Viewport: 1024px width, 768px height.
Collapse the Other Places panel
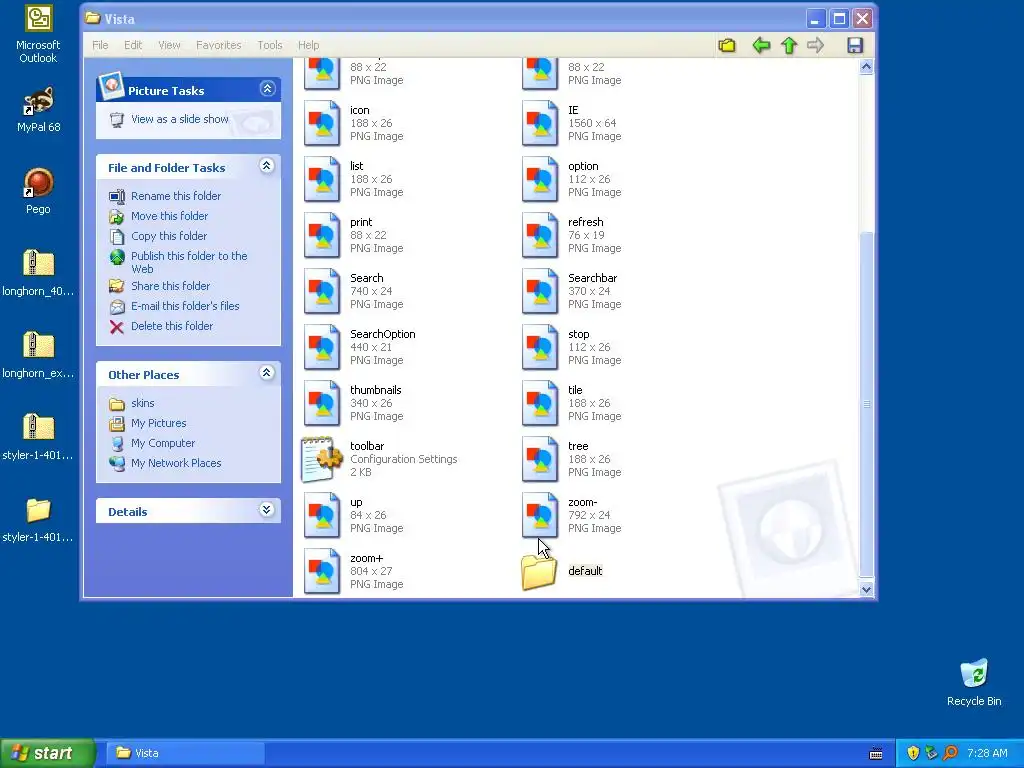pos(266,373)
